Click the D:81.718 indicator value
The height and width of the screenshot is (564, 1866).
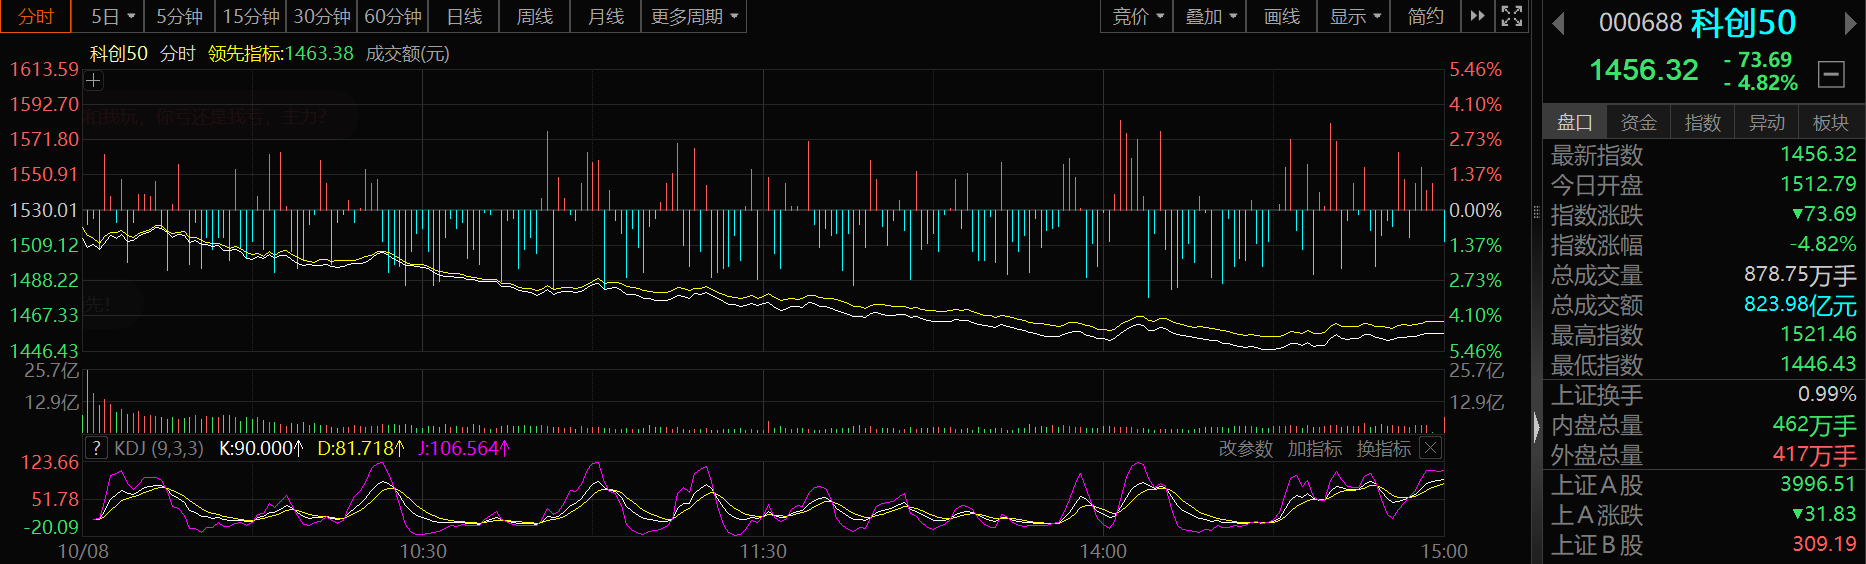point(361,448)
